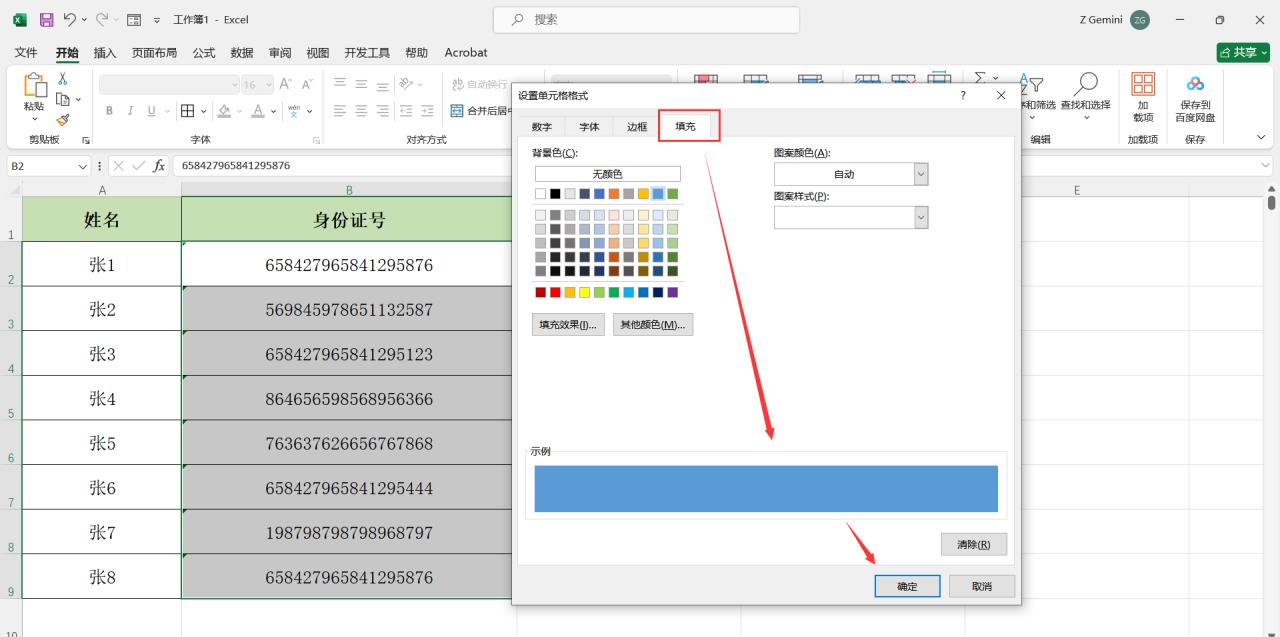1280x637 pixels.
Task: Expand the Name Box dropdown arrow
Action: [83, 166]
